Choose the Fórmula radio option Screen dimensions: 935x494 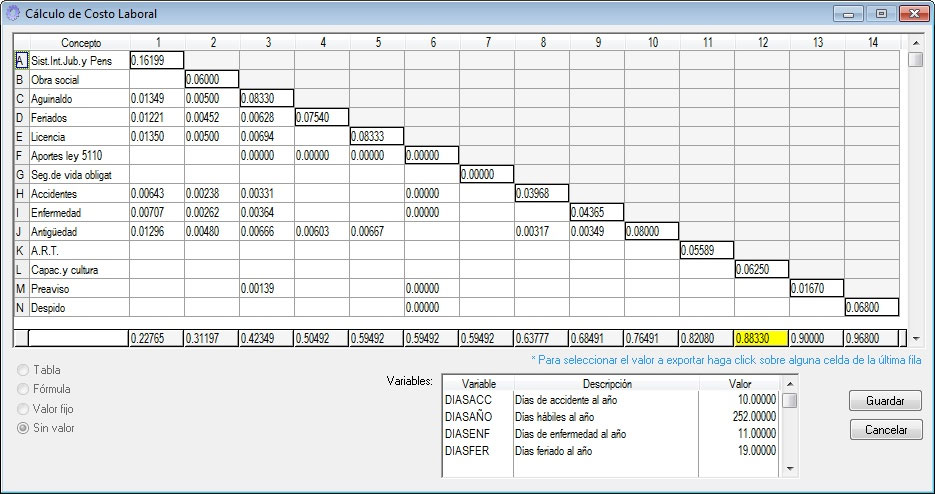tap(24, 389)
